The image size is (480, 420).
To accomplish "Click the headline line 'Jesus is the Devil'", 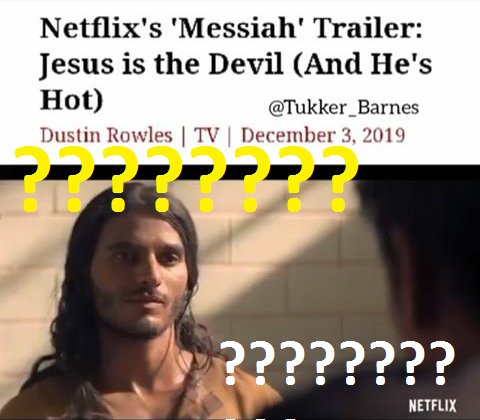I will pos(162,64).
